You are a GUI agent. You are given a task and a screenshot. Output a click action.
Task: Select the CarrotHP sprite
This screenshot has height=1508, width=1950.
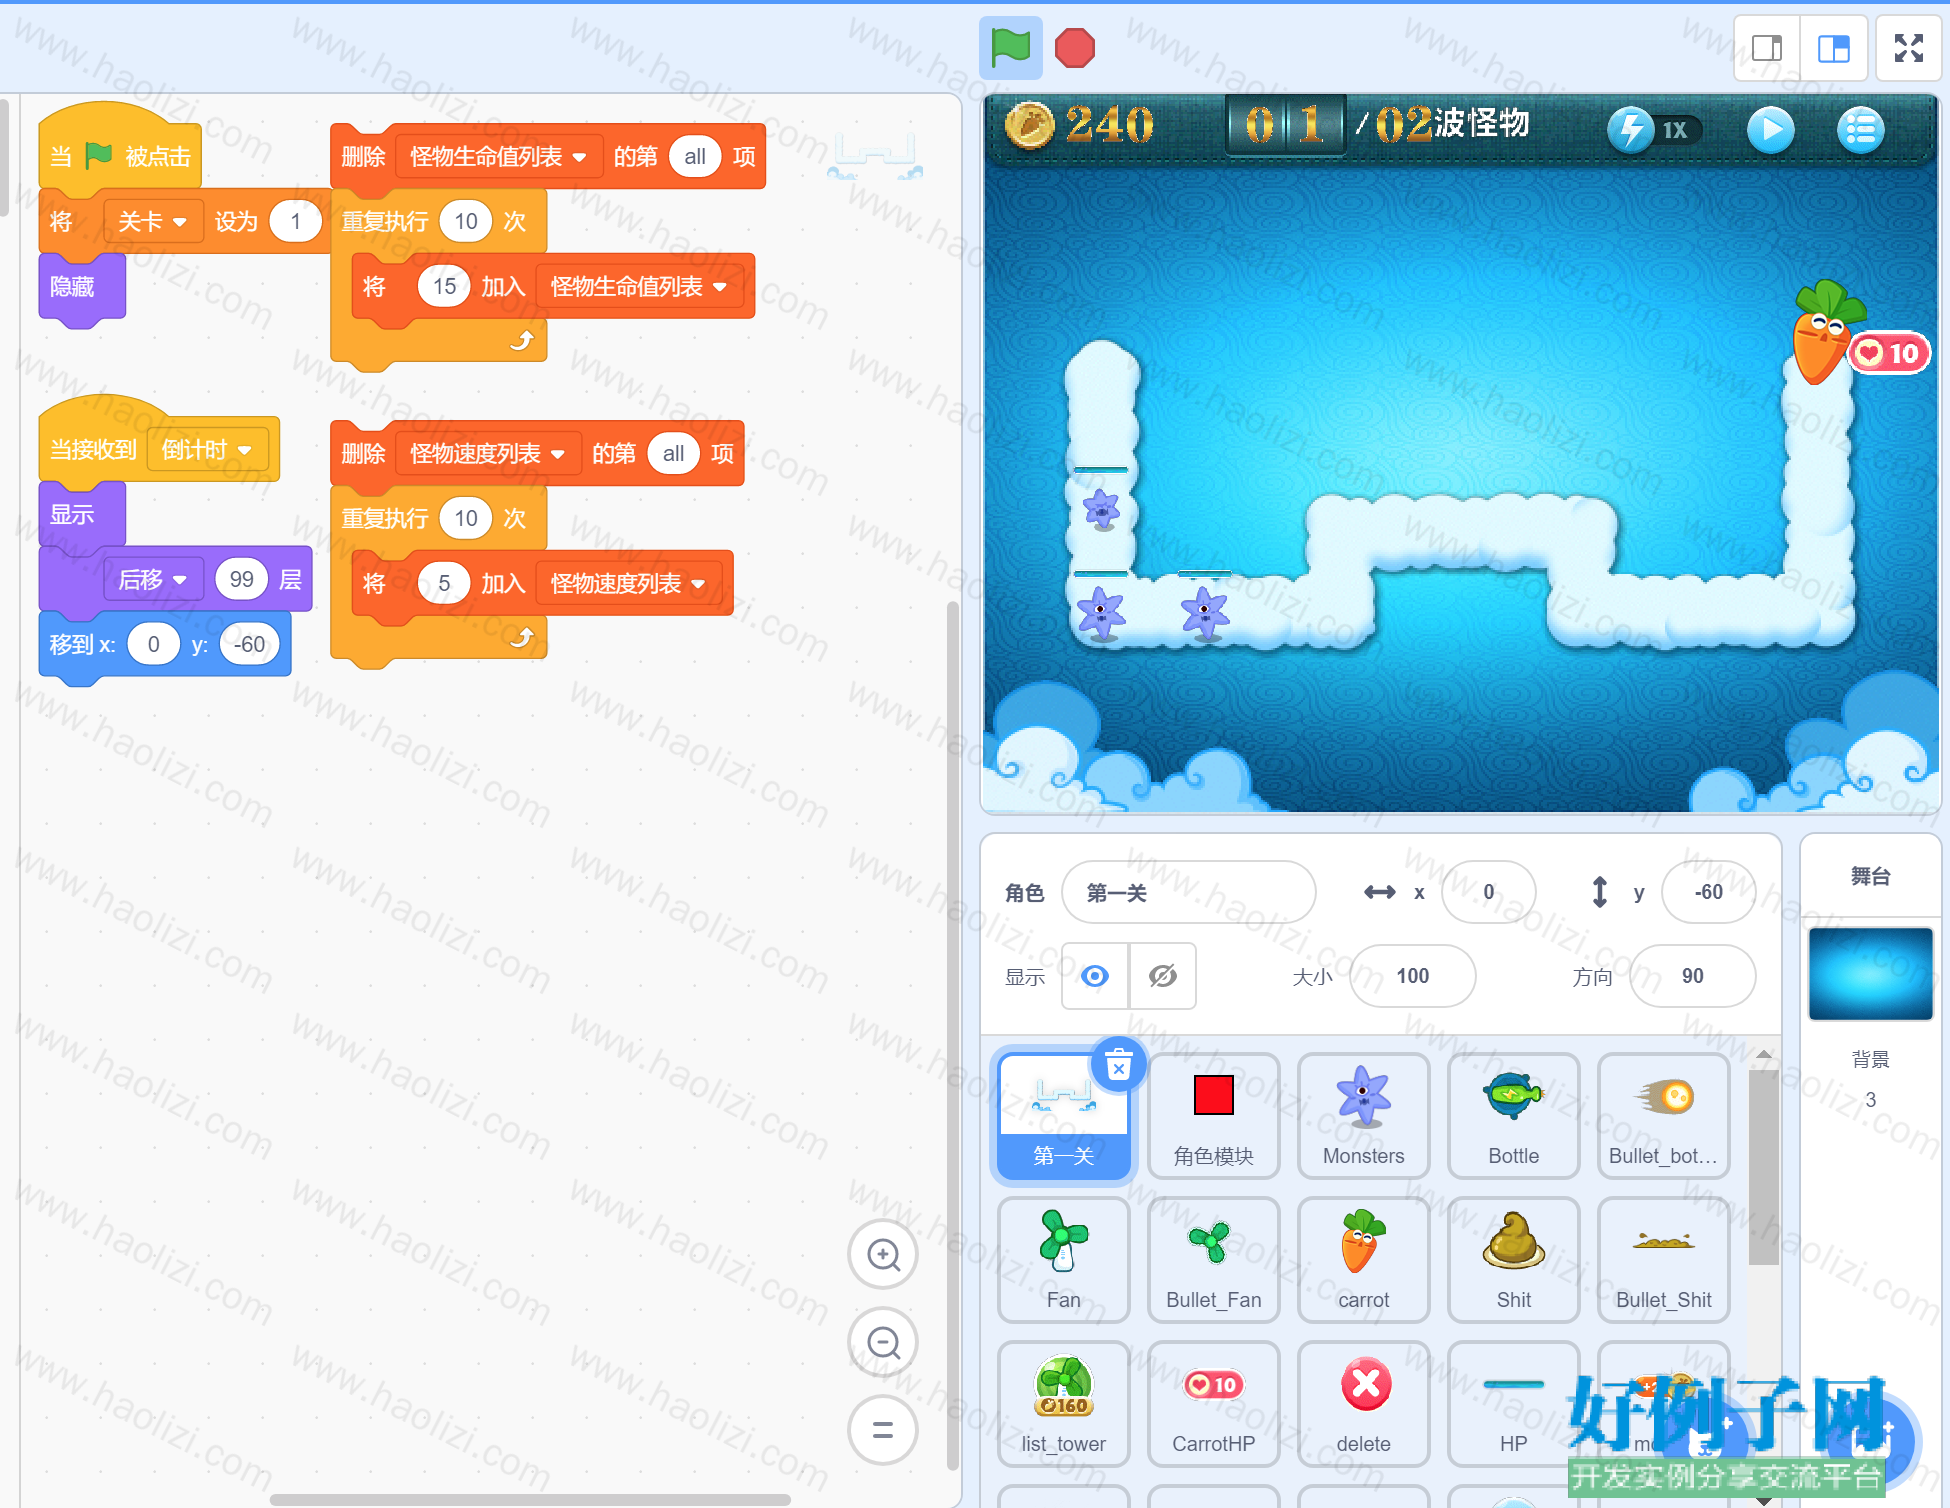coord(1214,1403)
